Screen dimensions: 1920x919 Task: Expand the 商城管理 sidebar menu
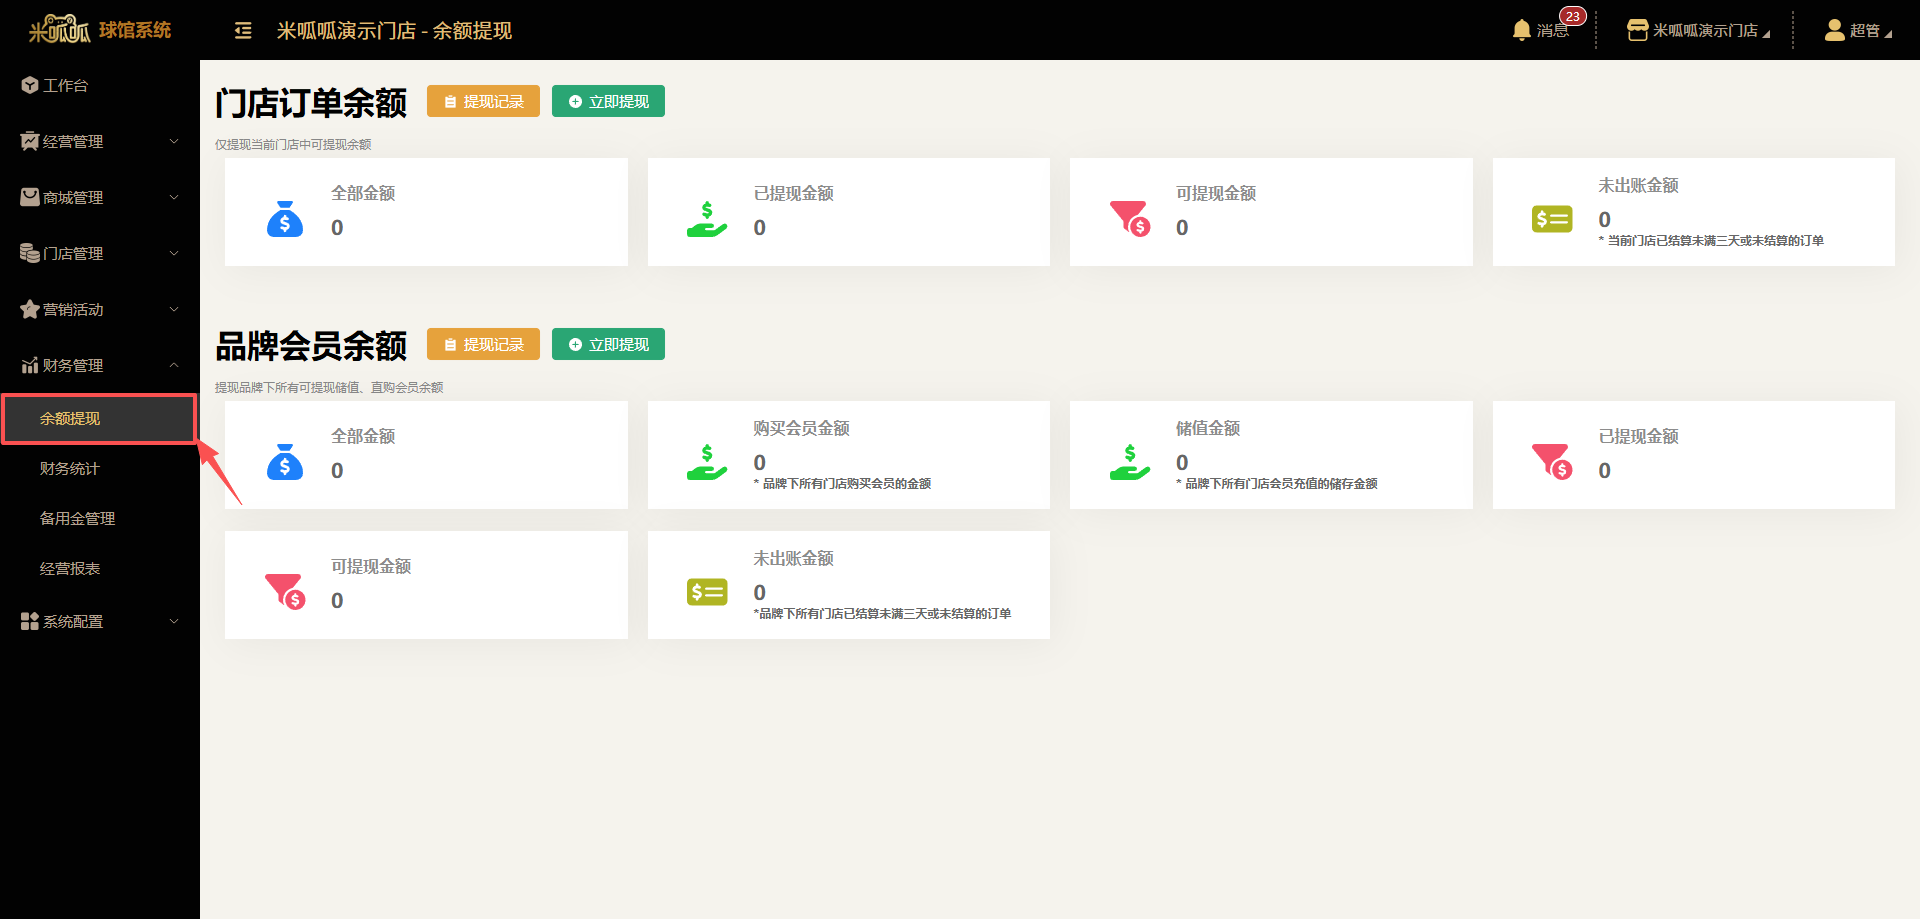100,198
